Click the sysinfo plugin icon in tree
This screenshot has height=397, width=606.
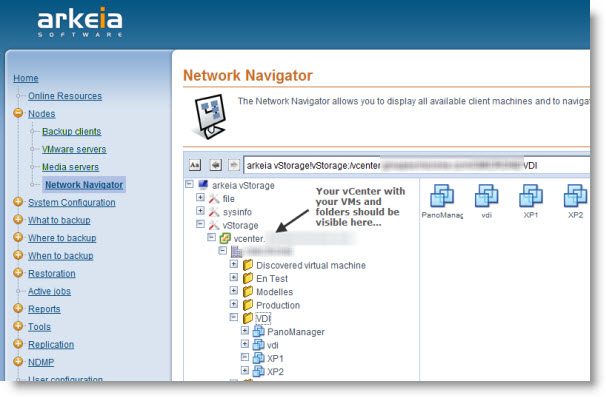tap(214, 212)
